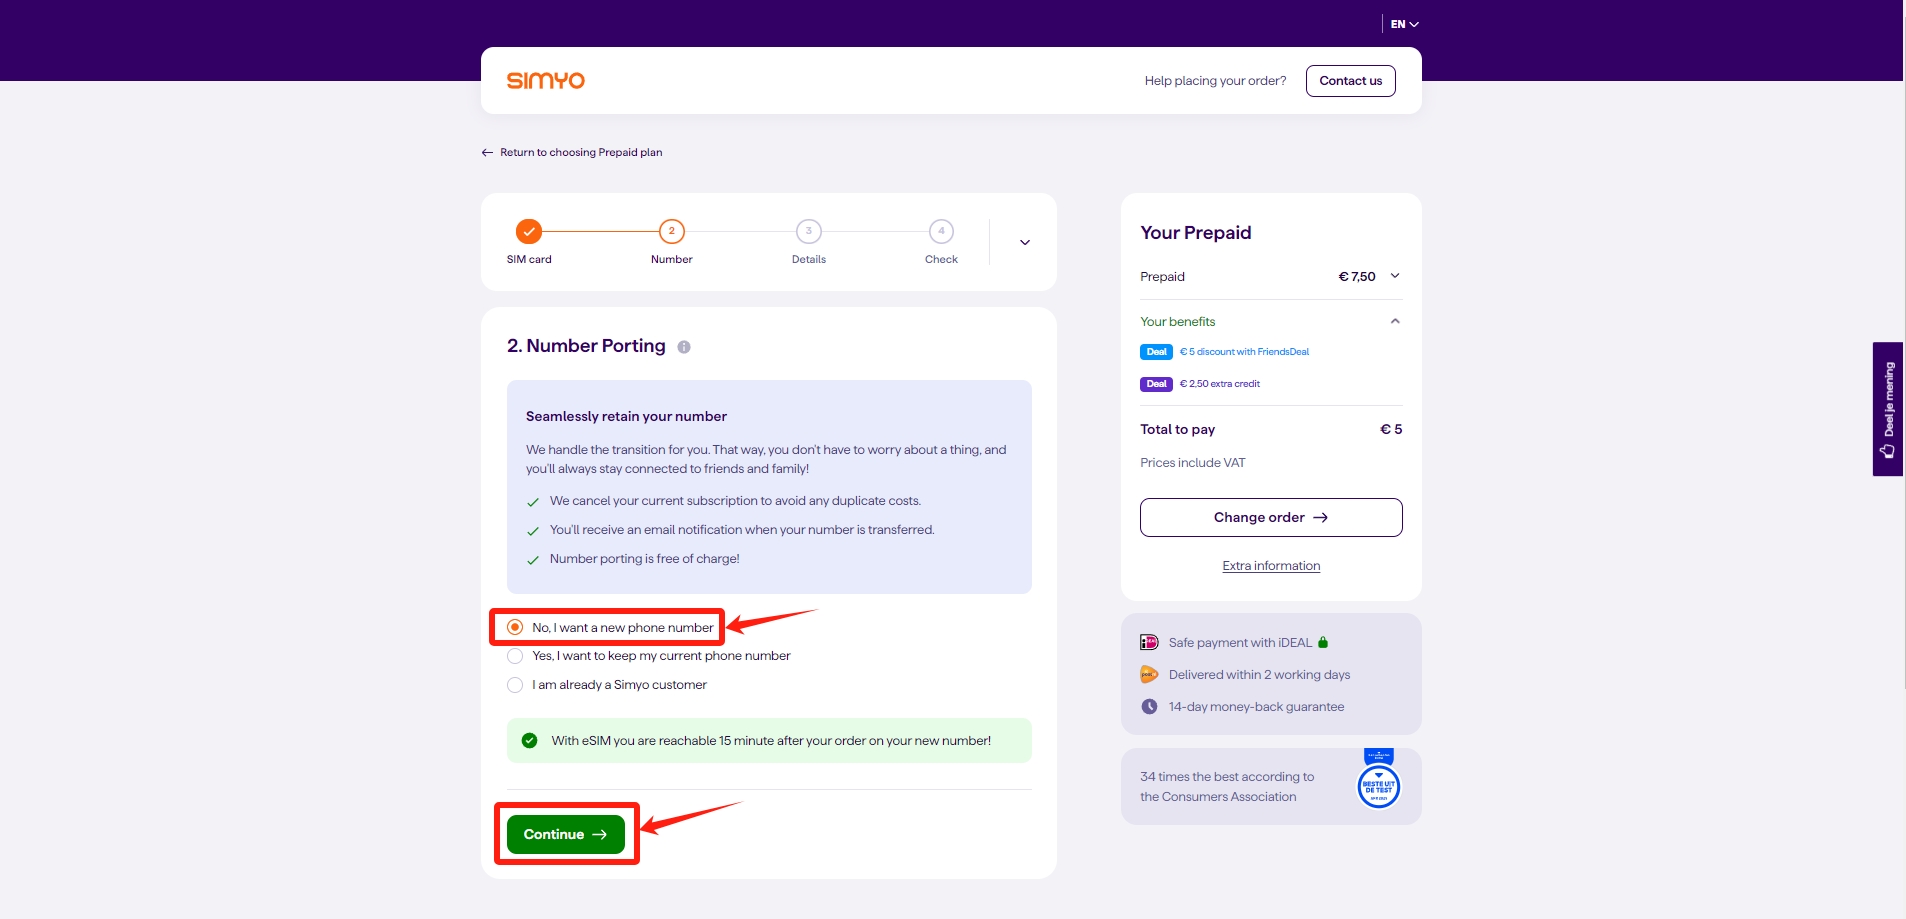Go to step 3 Details
1906x919 pixels.
click(808, 231)
